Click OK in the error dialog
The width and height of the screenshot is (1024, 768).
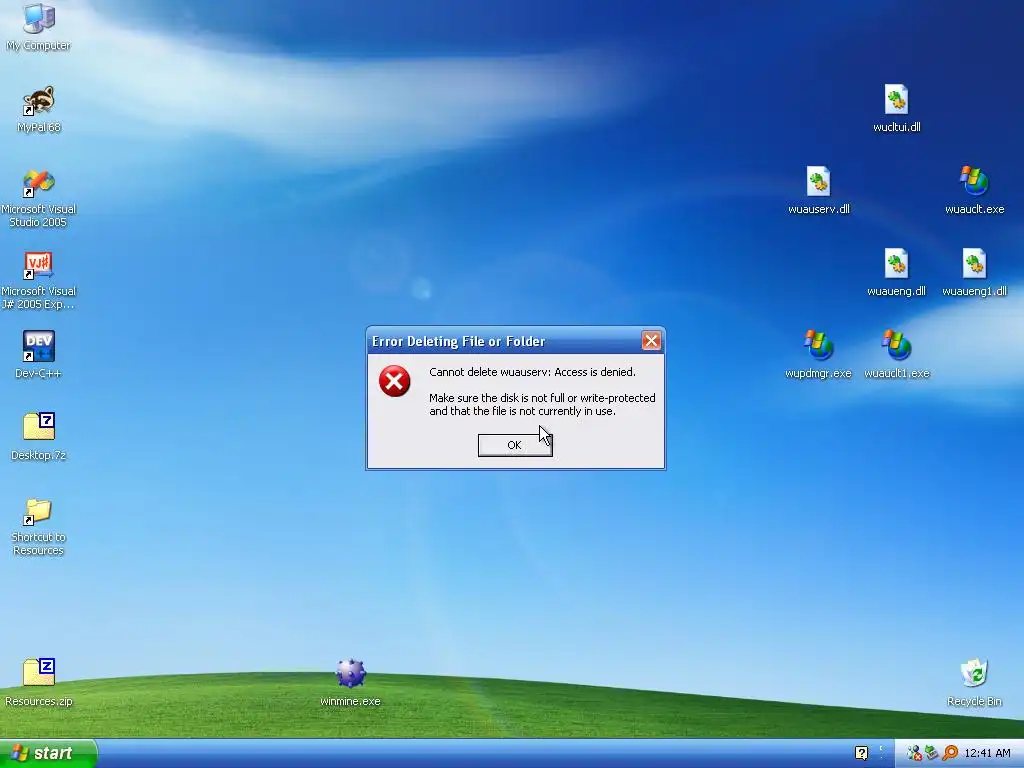click(x=515, y=445)
